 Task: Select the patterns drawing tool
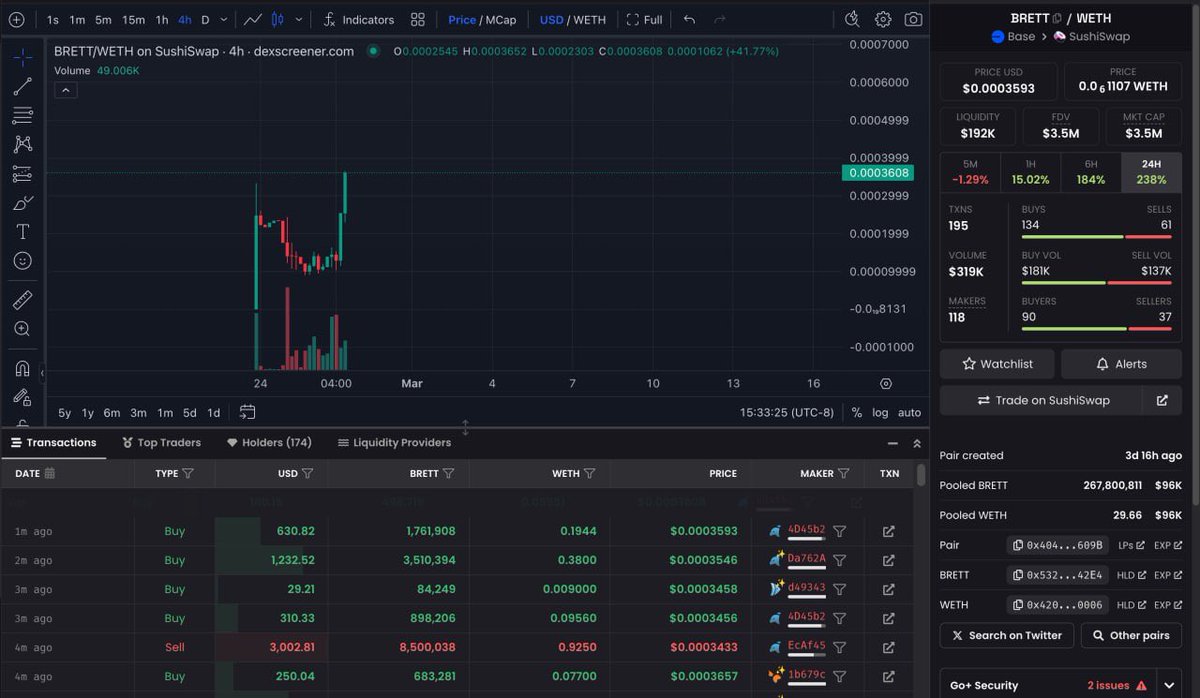coord(22,145)
